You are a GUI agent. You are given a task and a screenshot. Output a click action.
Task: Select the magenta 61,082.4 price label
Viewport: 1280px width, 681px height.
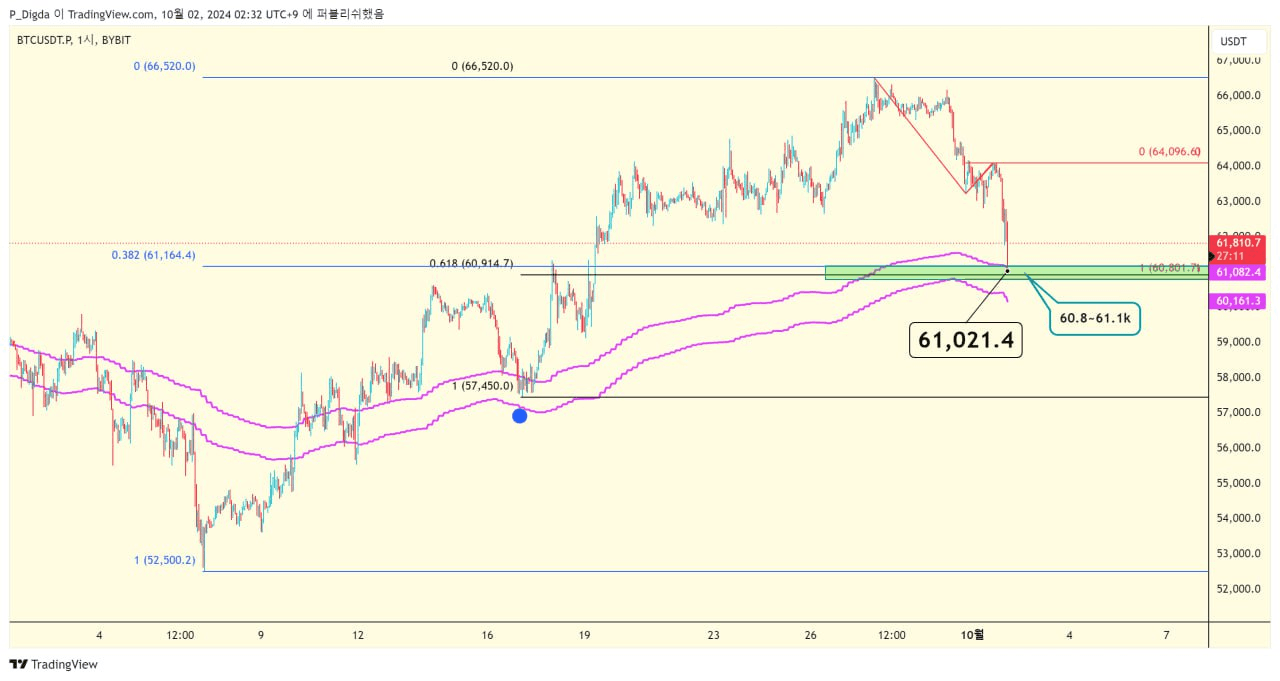pyautogui.click(x=1238, y=272)
